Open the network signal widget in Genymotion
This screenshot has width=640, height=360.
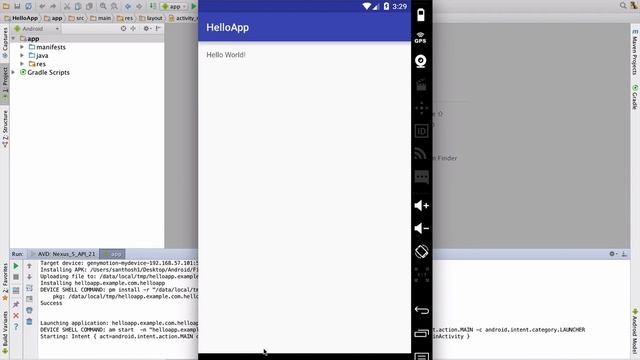420,153
